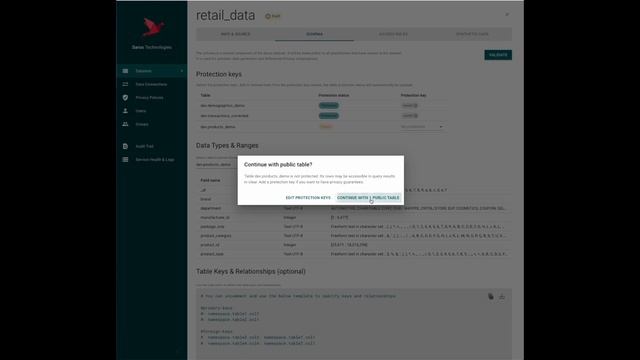Select the dev.transactions_extended table name

pos(224,116)
